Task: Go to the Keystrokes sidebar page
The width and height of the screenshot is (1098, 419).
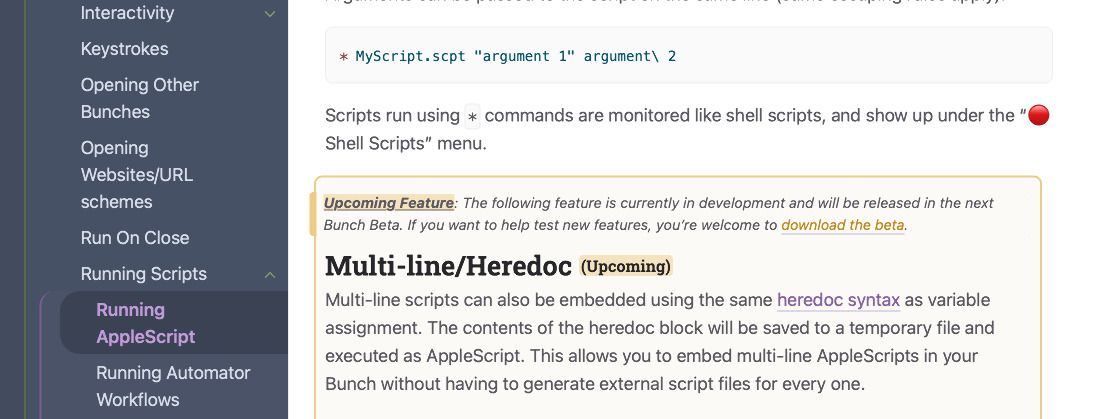Action: point(124,49)
